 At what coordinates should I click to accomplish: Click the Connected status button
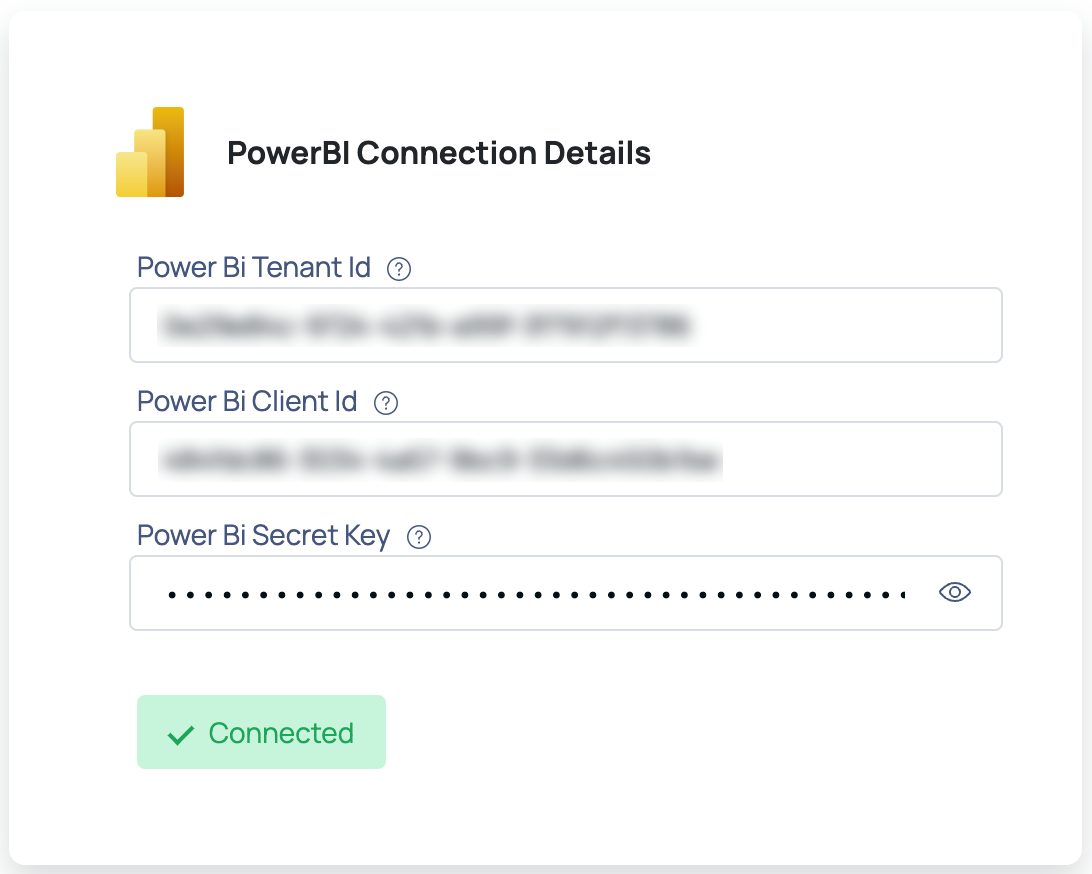coord(261,732)
